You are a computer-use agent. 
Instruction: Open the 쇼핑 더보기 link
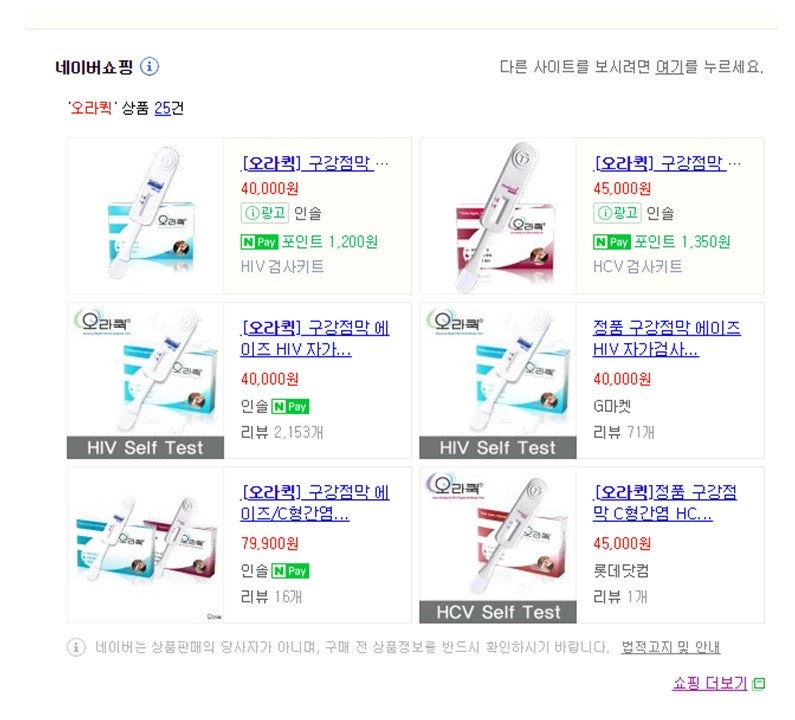coord(710,683)
